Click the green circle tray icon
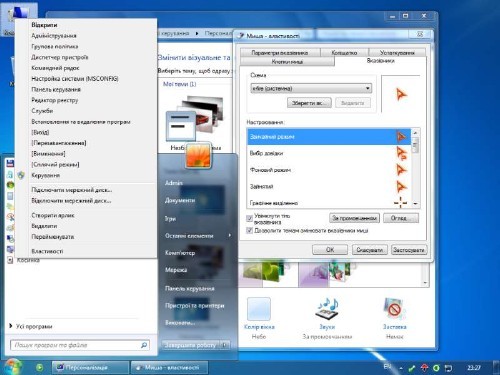This screenshot has width=500, height=375. (x=436, y=368)
